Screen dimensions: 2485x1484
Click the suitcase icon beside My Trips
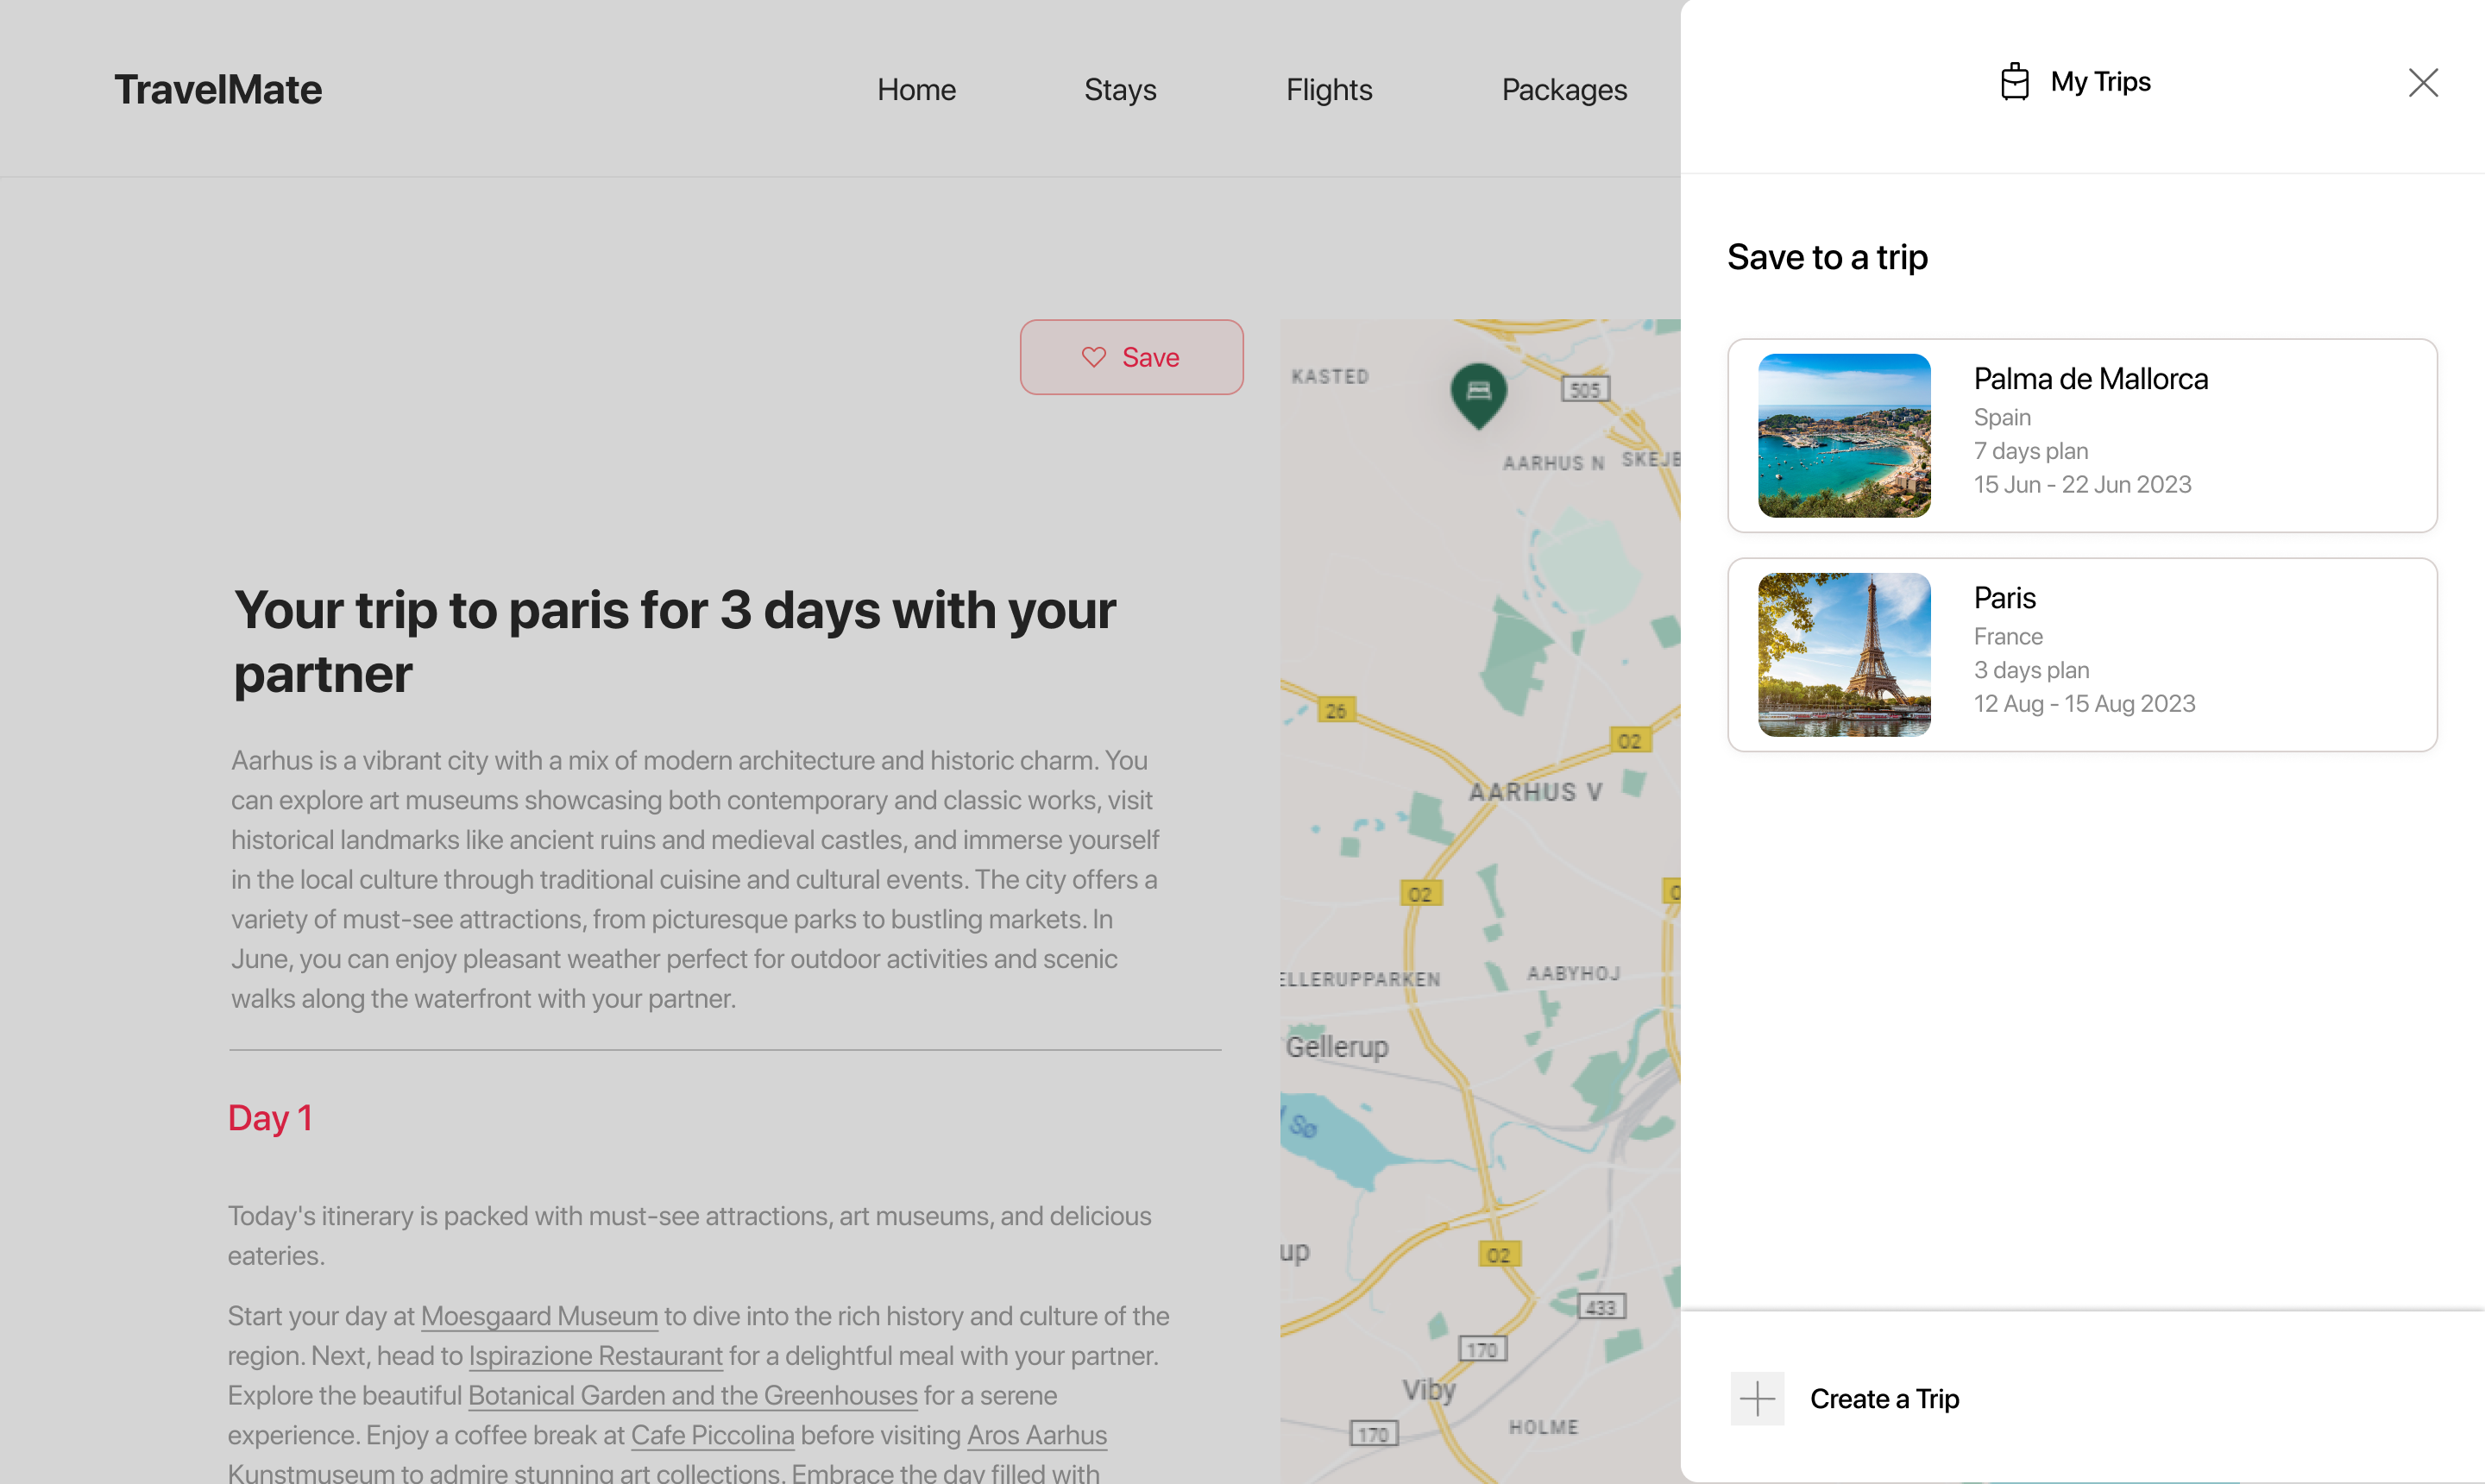point(2014,82)
